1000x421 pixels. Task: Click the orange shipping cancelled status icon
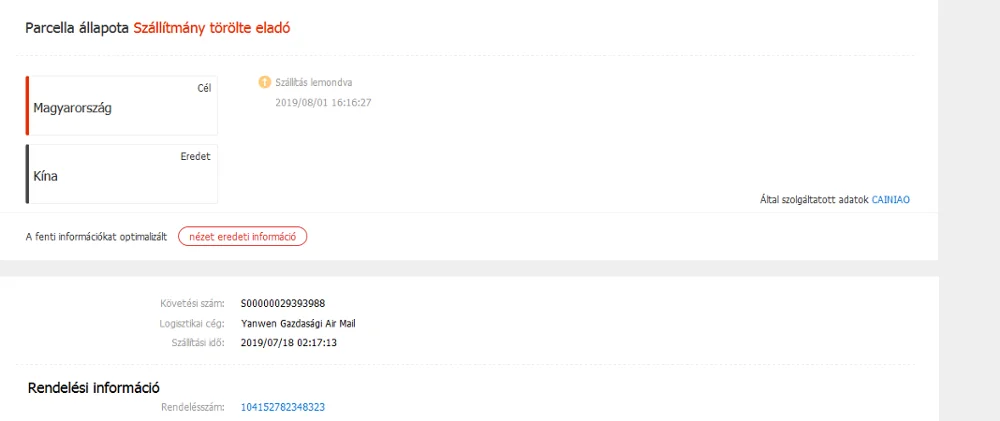(x=265, y=82)
